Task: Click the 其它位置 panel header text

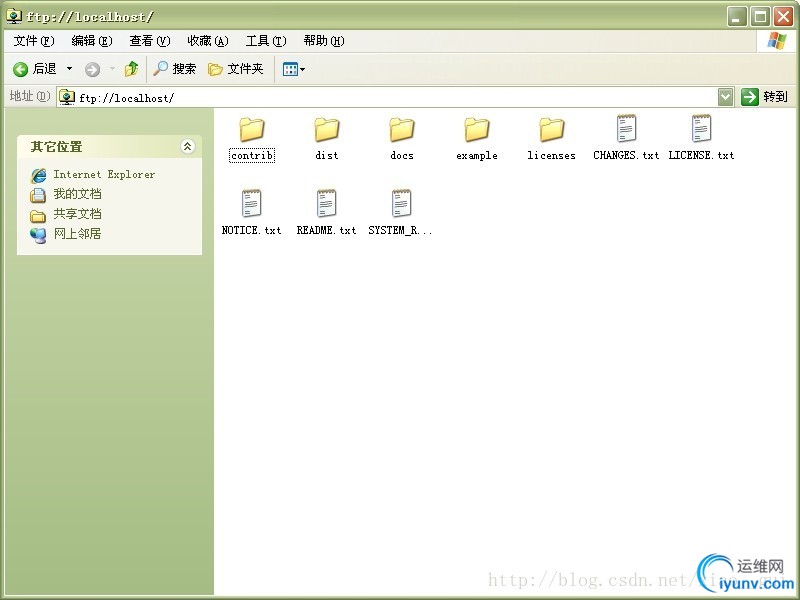Action: tap(57, 147)
